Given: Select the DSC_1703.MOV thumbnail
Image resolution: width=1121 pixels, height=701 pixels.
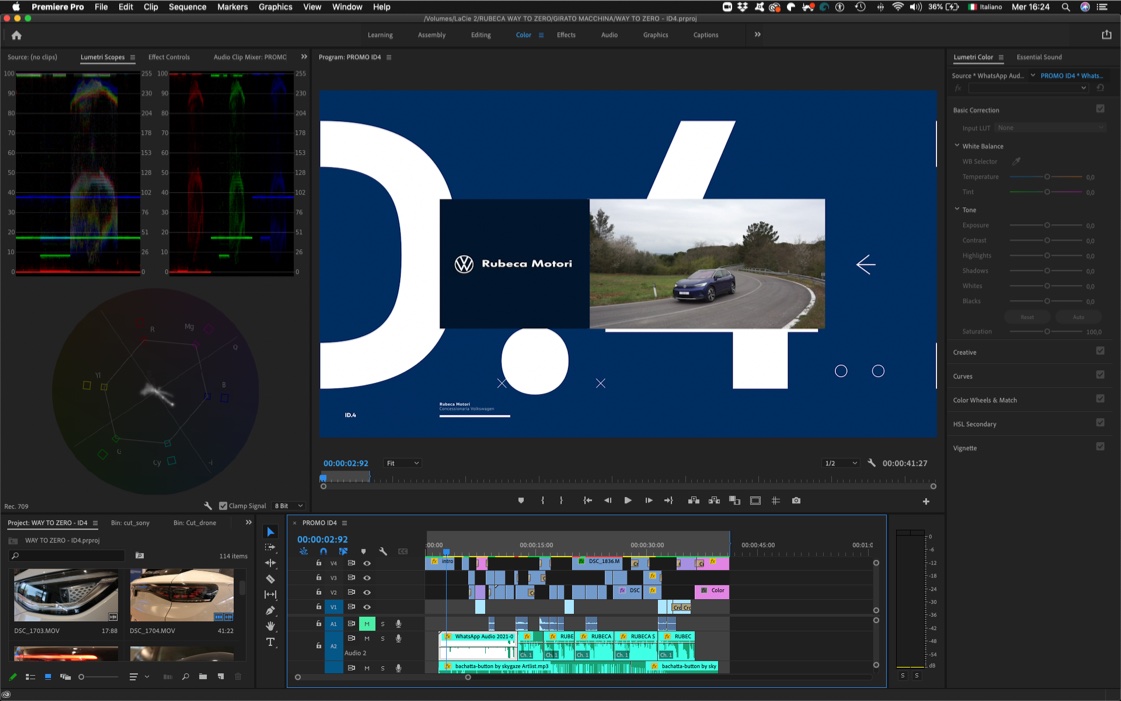Looking at the screenshot, I should 66,595.
